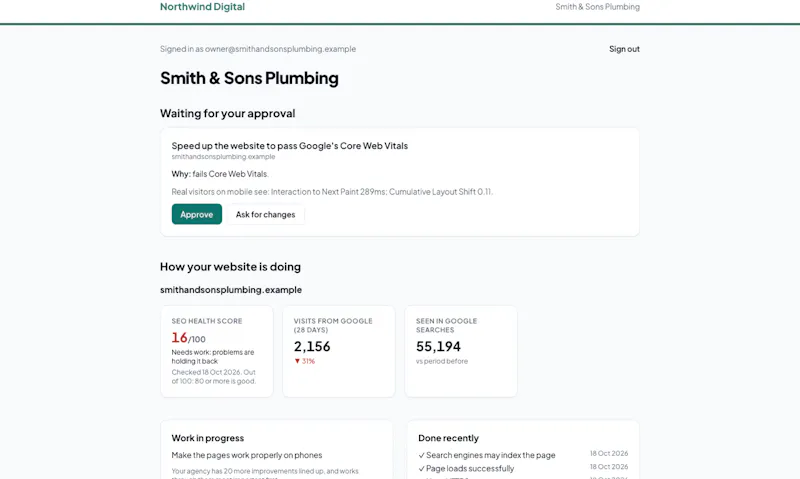
Task: Select the SEO Health Score card
Action: pos(217,351)
